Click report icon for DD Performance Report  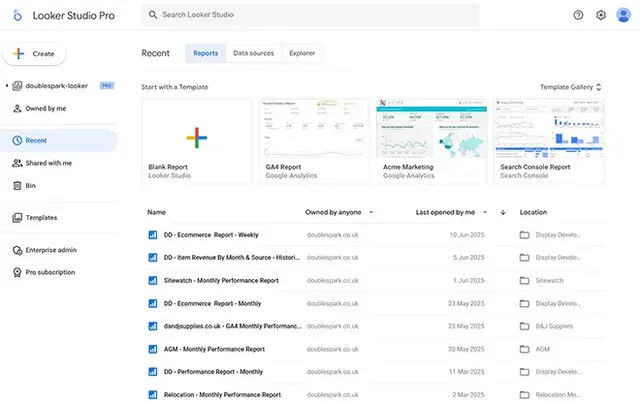(153, 372)
